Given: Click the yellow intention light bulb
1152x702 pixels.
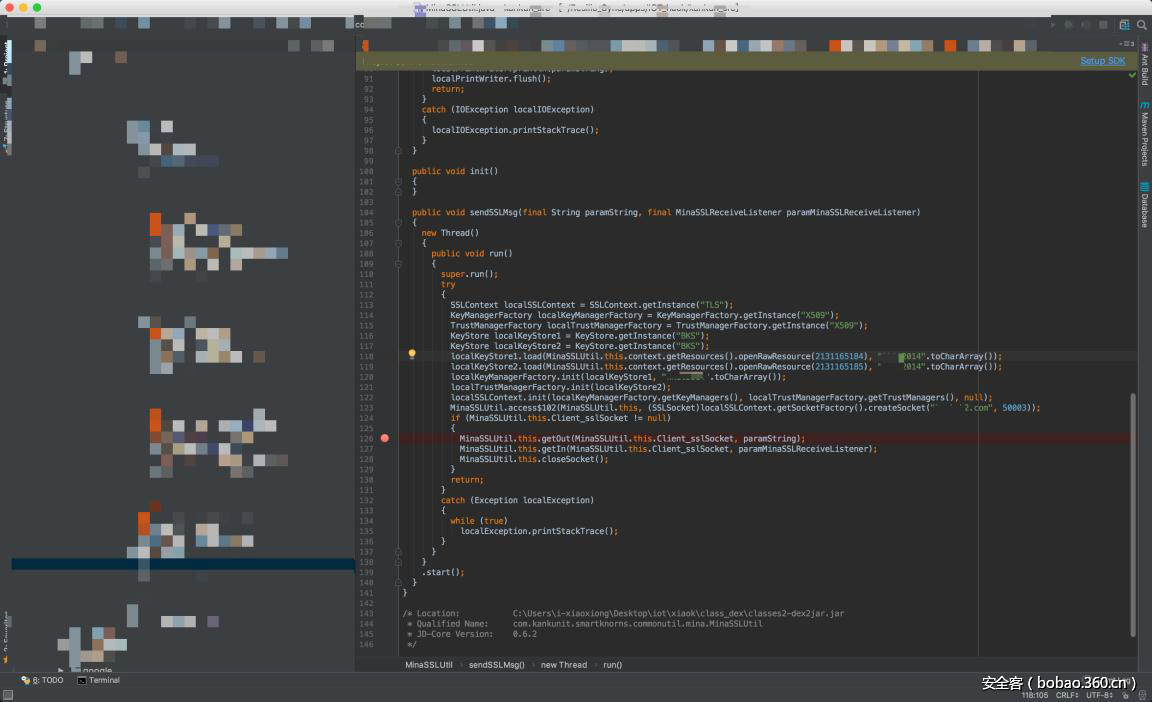Looking at the screenshot, I should coord(411,354).
